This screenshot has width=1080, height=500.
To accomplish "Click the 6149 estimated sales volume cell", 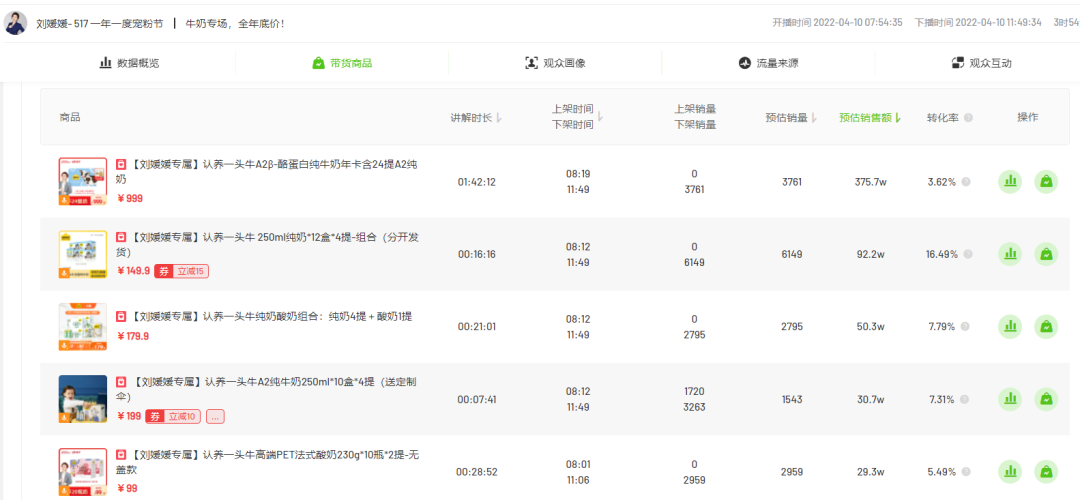I will pyautogui.click(x=791, y=254).
